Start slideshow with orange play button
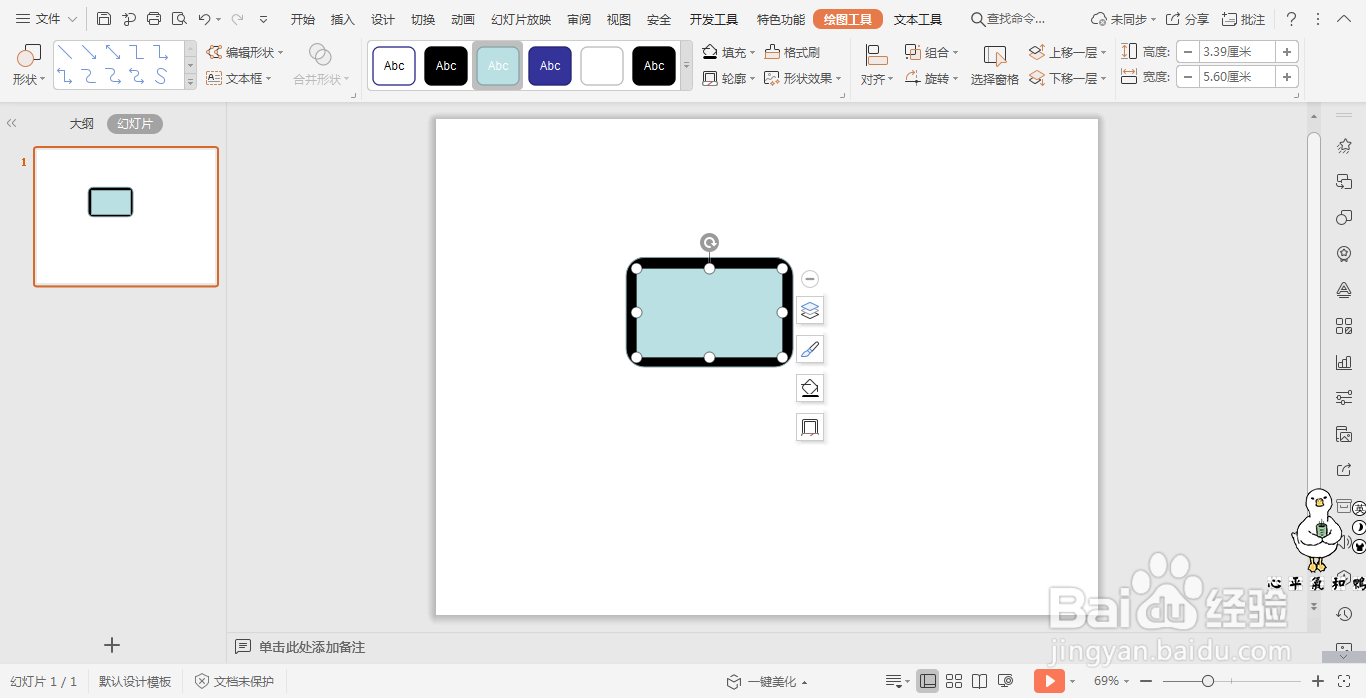This screenshot has width=1366, height=698. 1049,681
